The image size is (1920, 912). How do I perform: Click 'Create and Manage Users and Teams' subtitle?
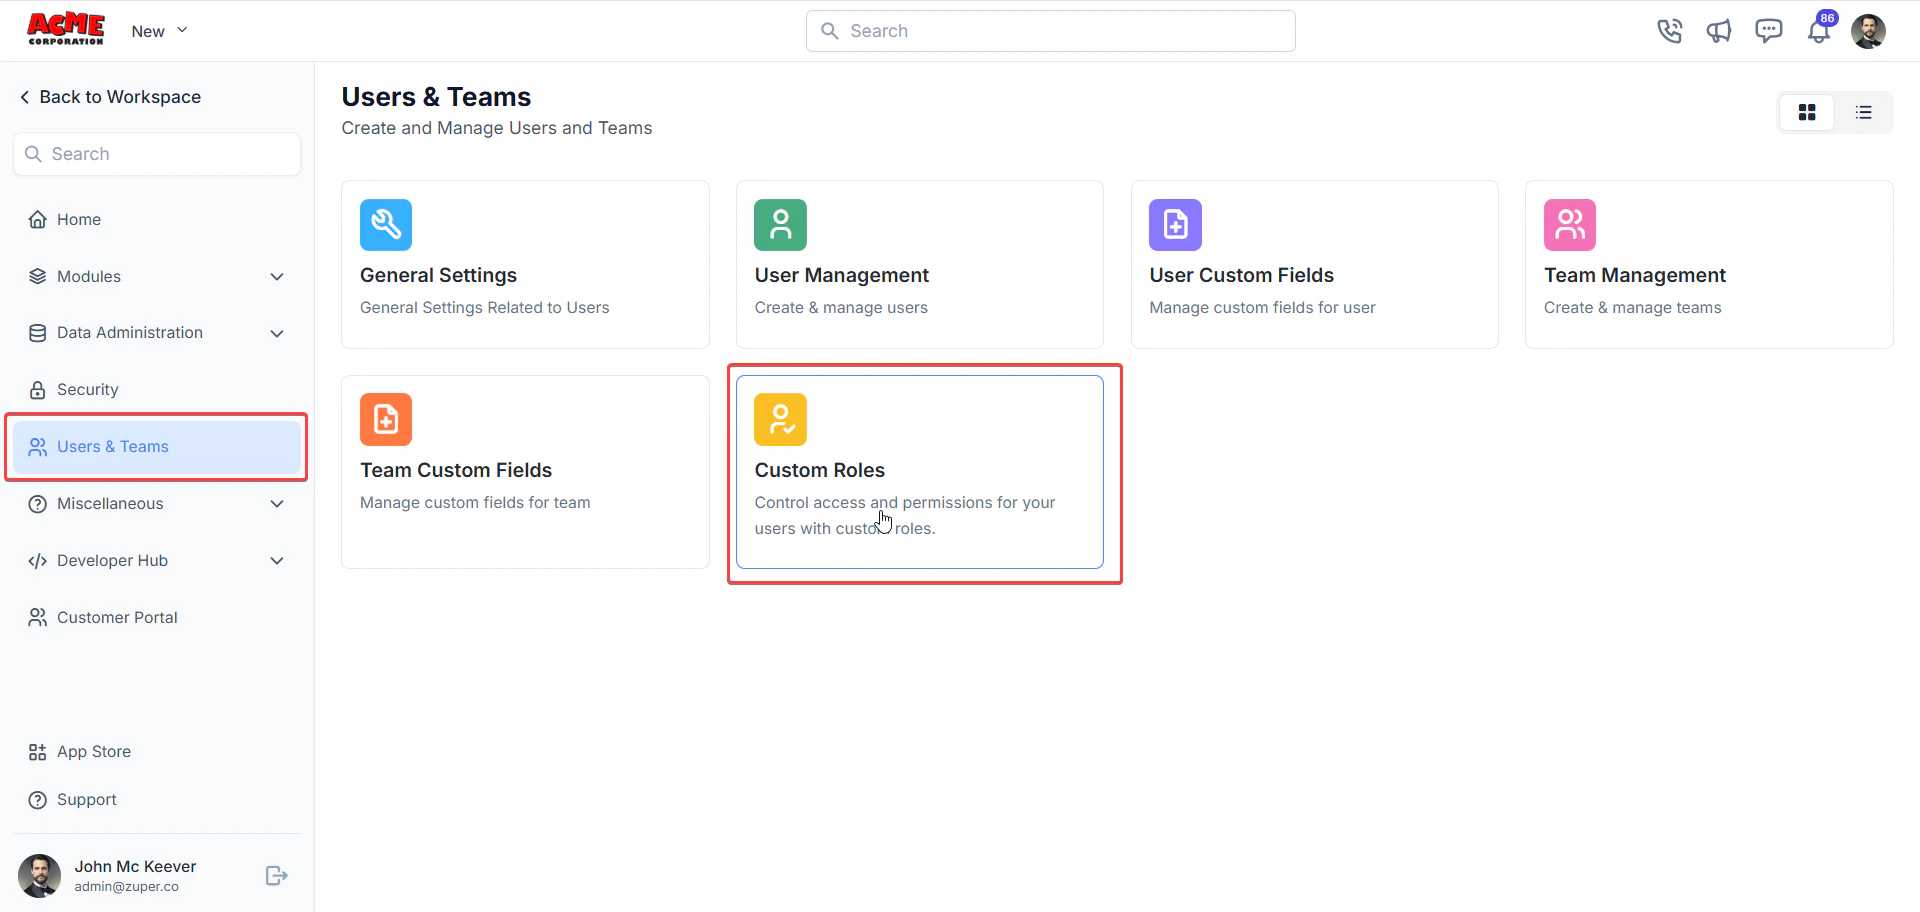497,128
